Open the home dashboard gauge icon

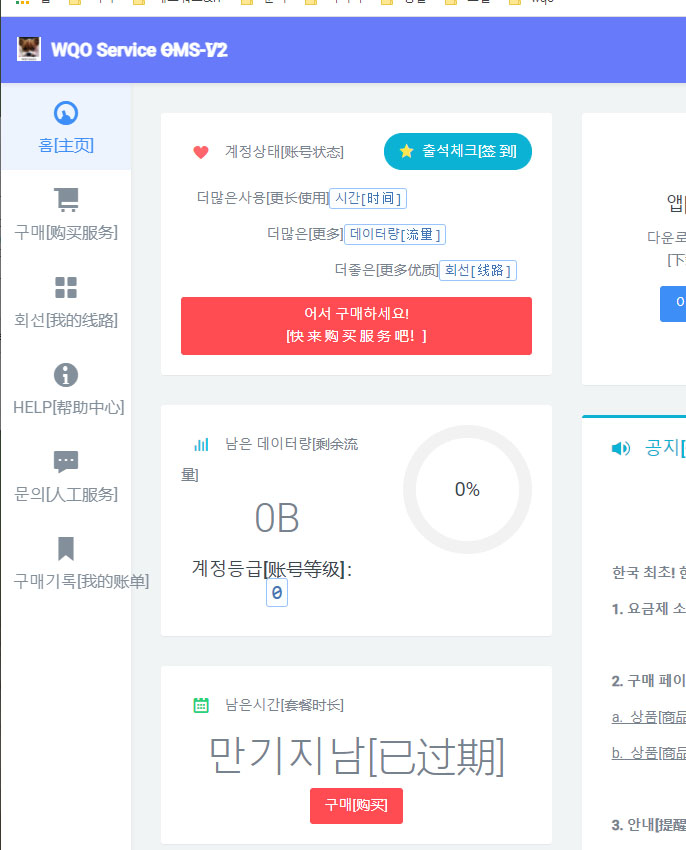tap(66, 113)
